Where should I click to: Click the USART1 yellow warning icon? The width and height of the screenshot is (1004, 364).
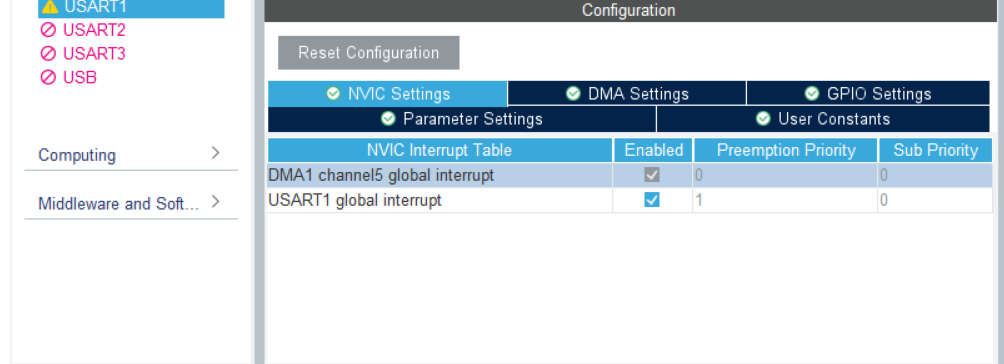point(49,7)
